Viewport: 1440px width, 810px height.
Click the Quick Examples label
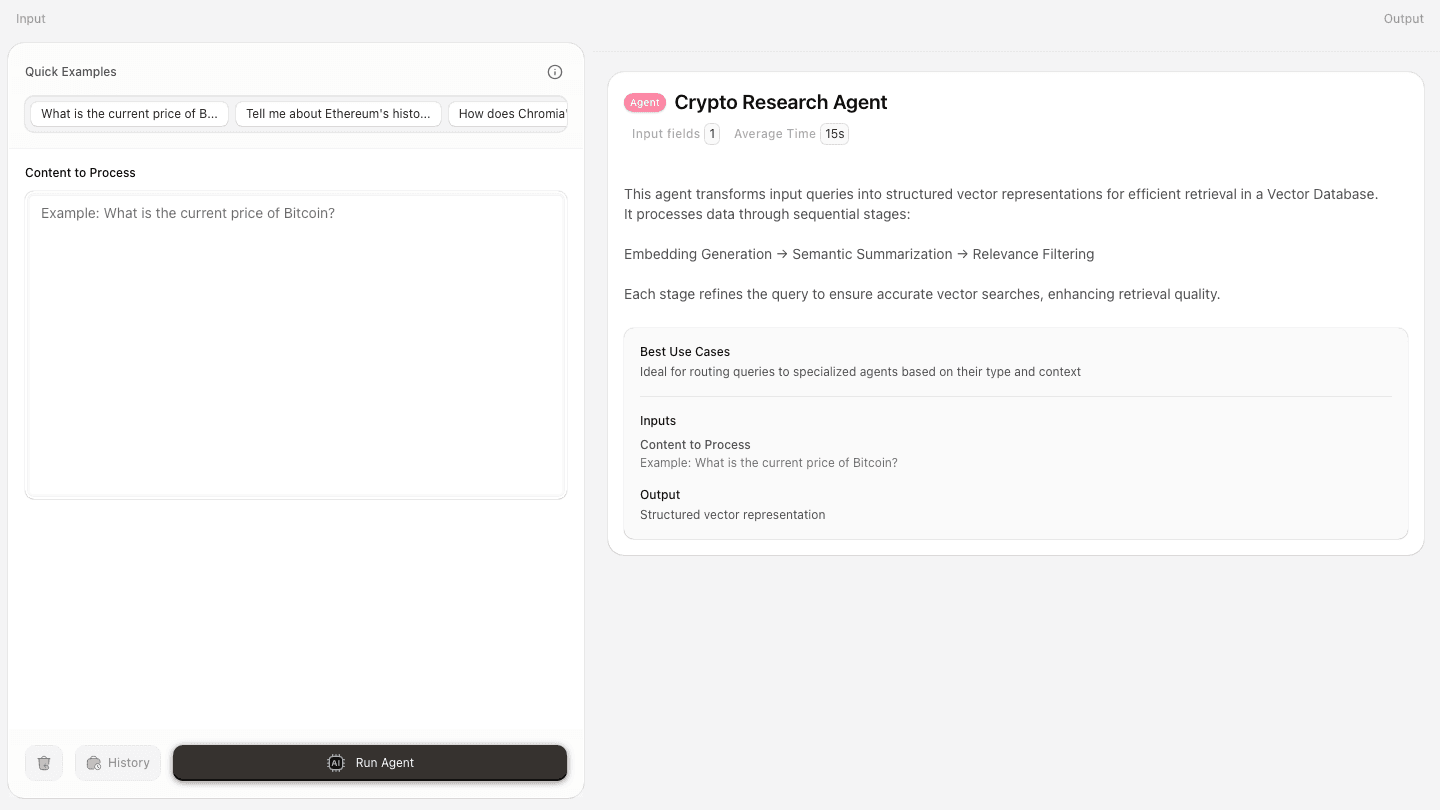71,72
